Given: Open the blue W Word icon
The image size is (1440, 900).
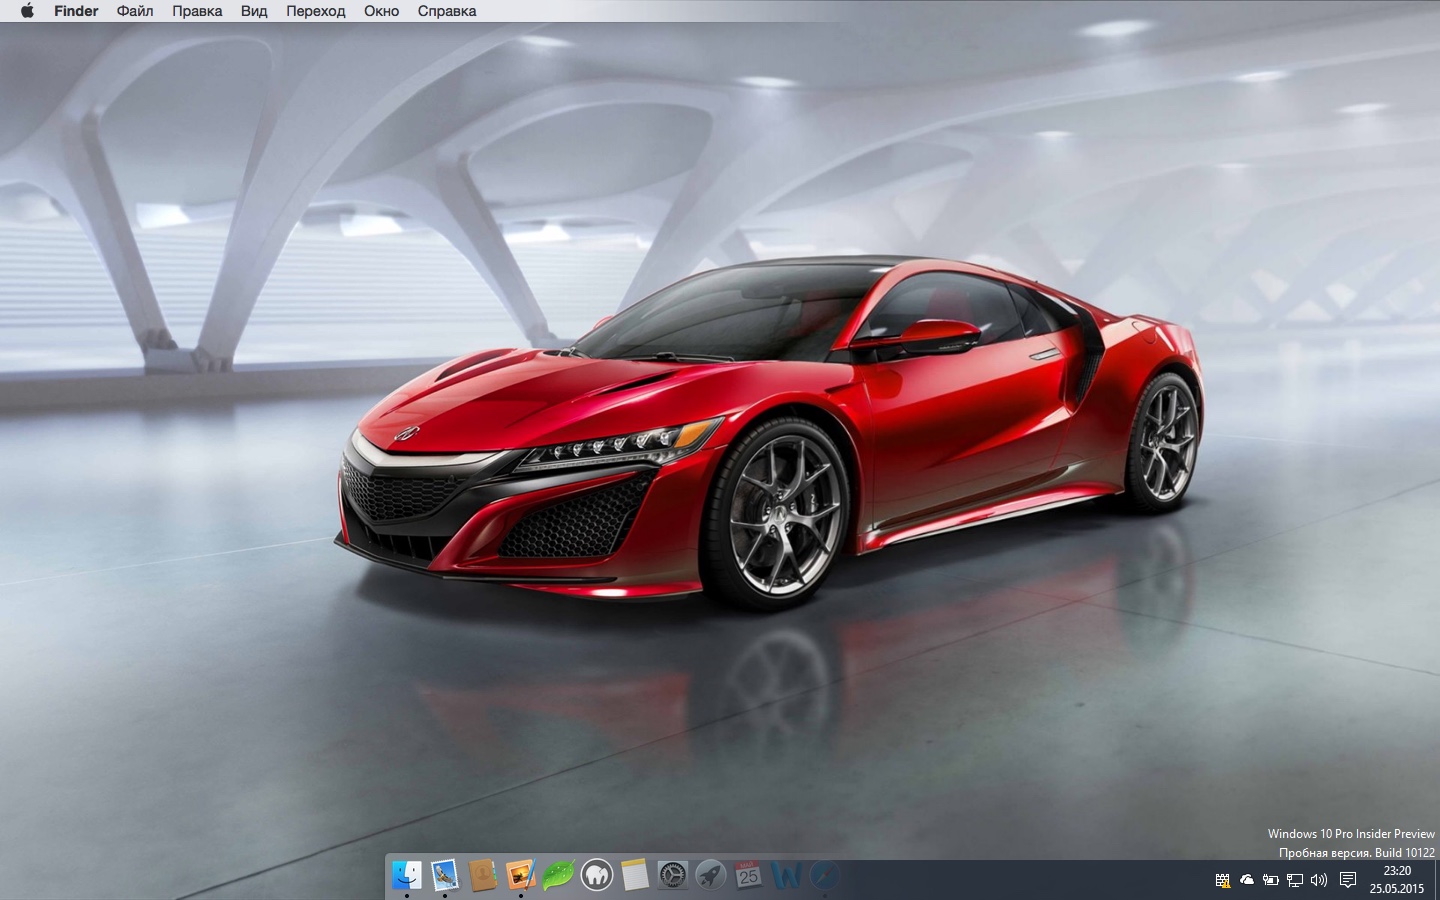Looking at the screenshot, I should pos(787,876).
